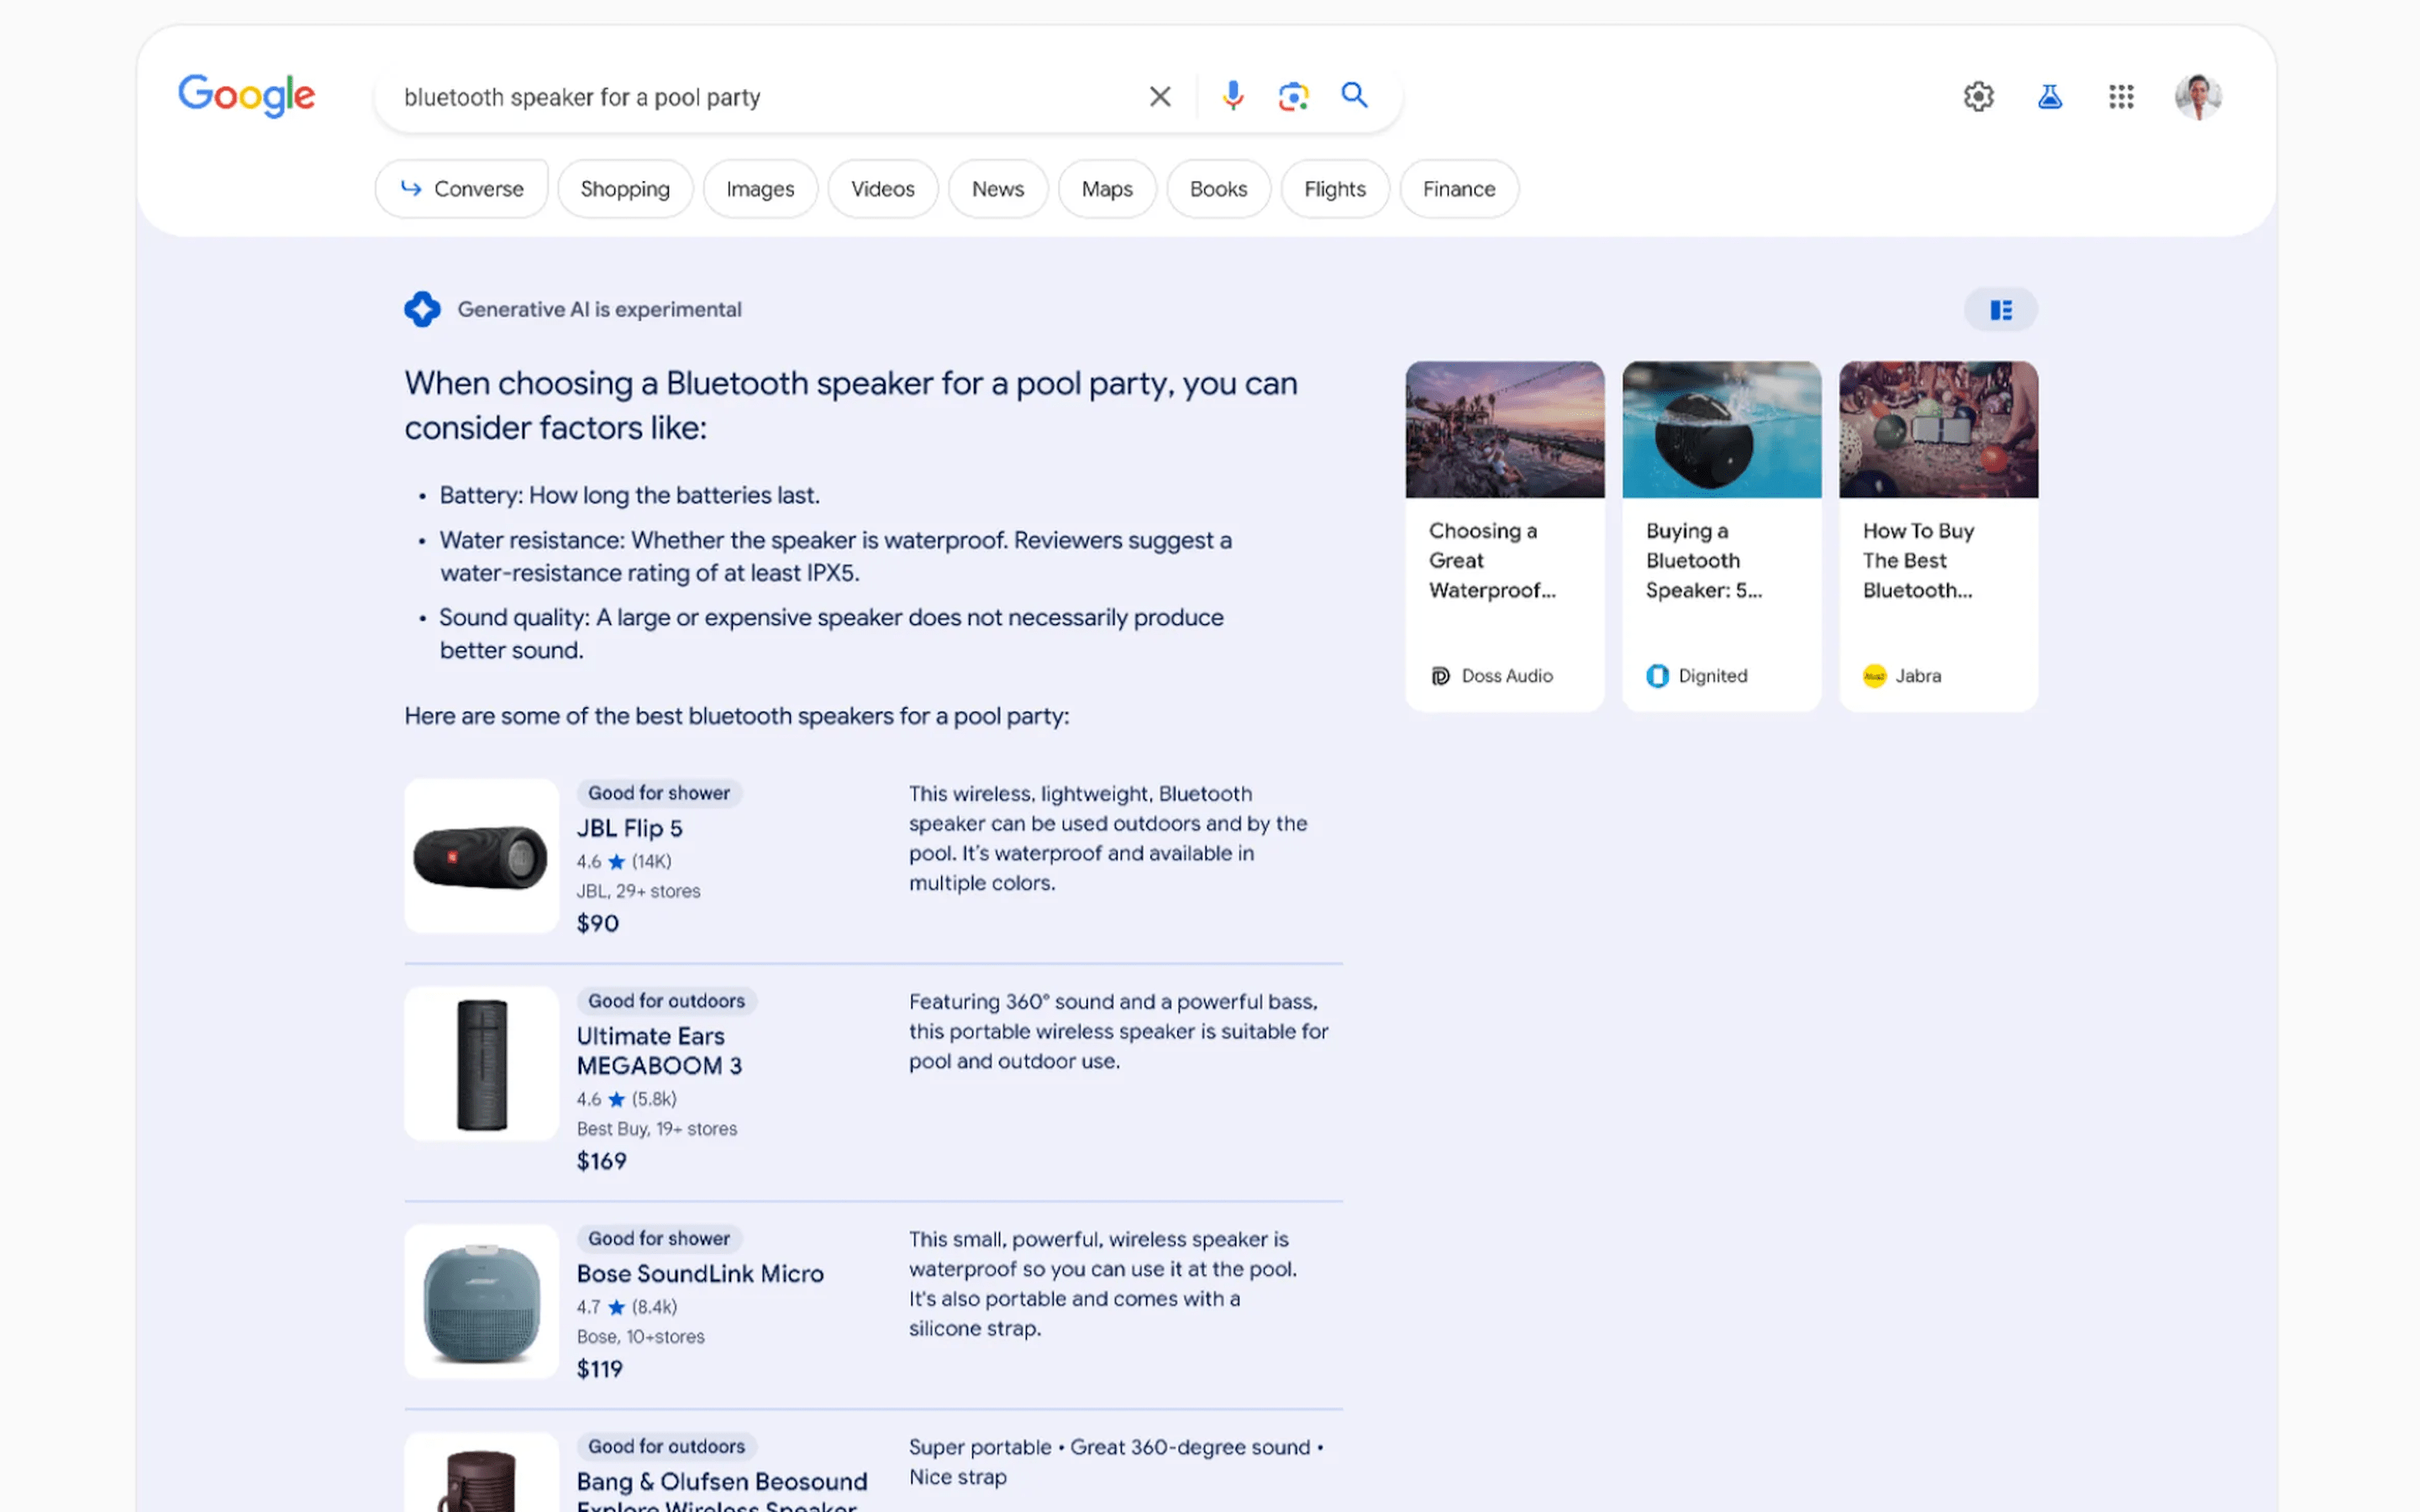Click the Bose SoundLink Micro product thumbnail
Viewport: 2420px width, 1512px height.
tap(481, 1301)
